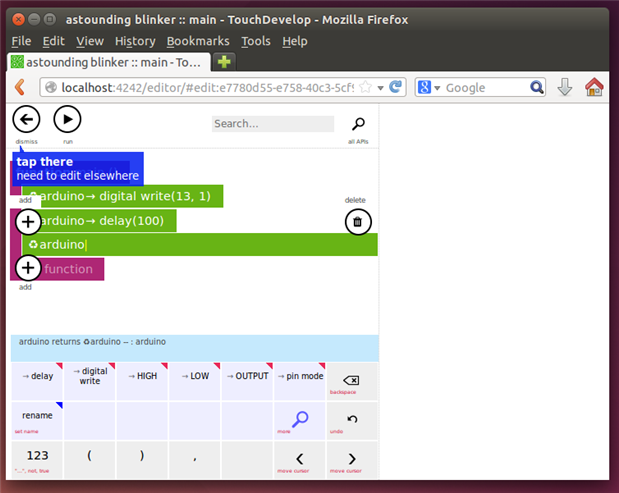Insert a closing parenthesis
This screenshot has height=493, width=619.
142,459
